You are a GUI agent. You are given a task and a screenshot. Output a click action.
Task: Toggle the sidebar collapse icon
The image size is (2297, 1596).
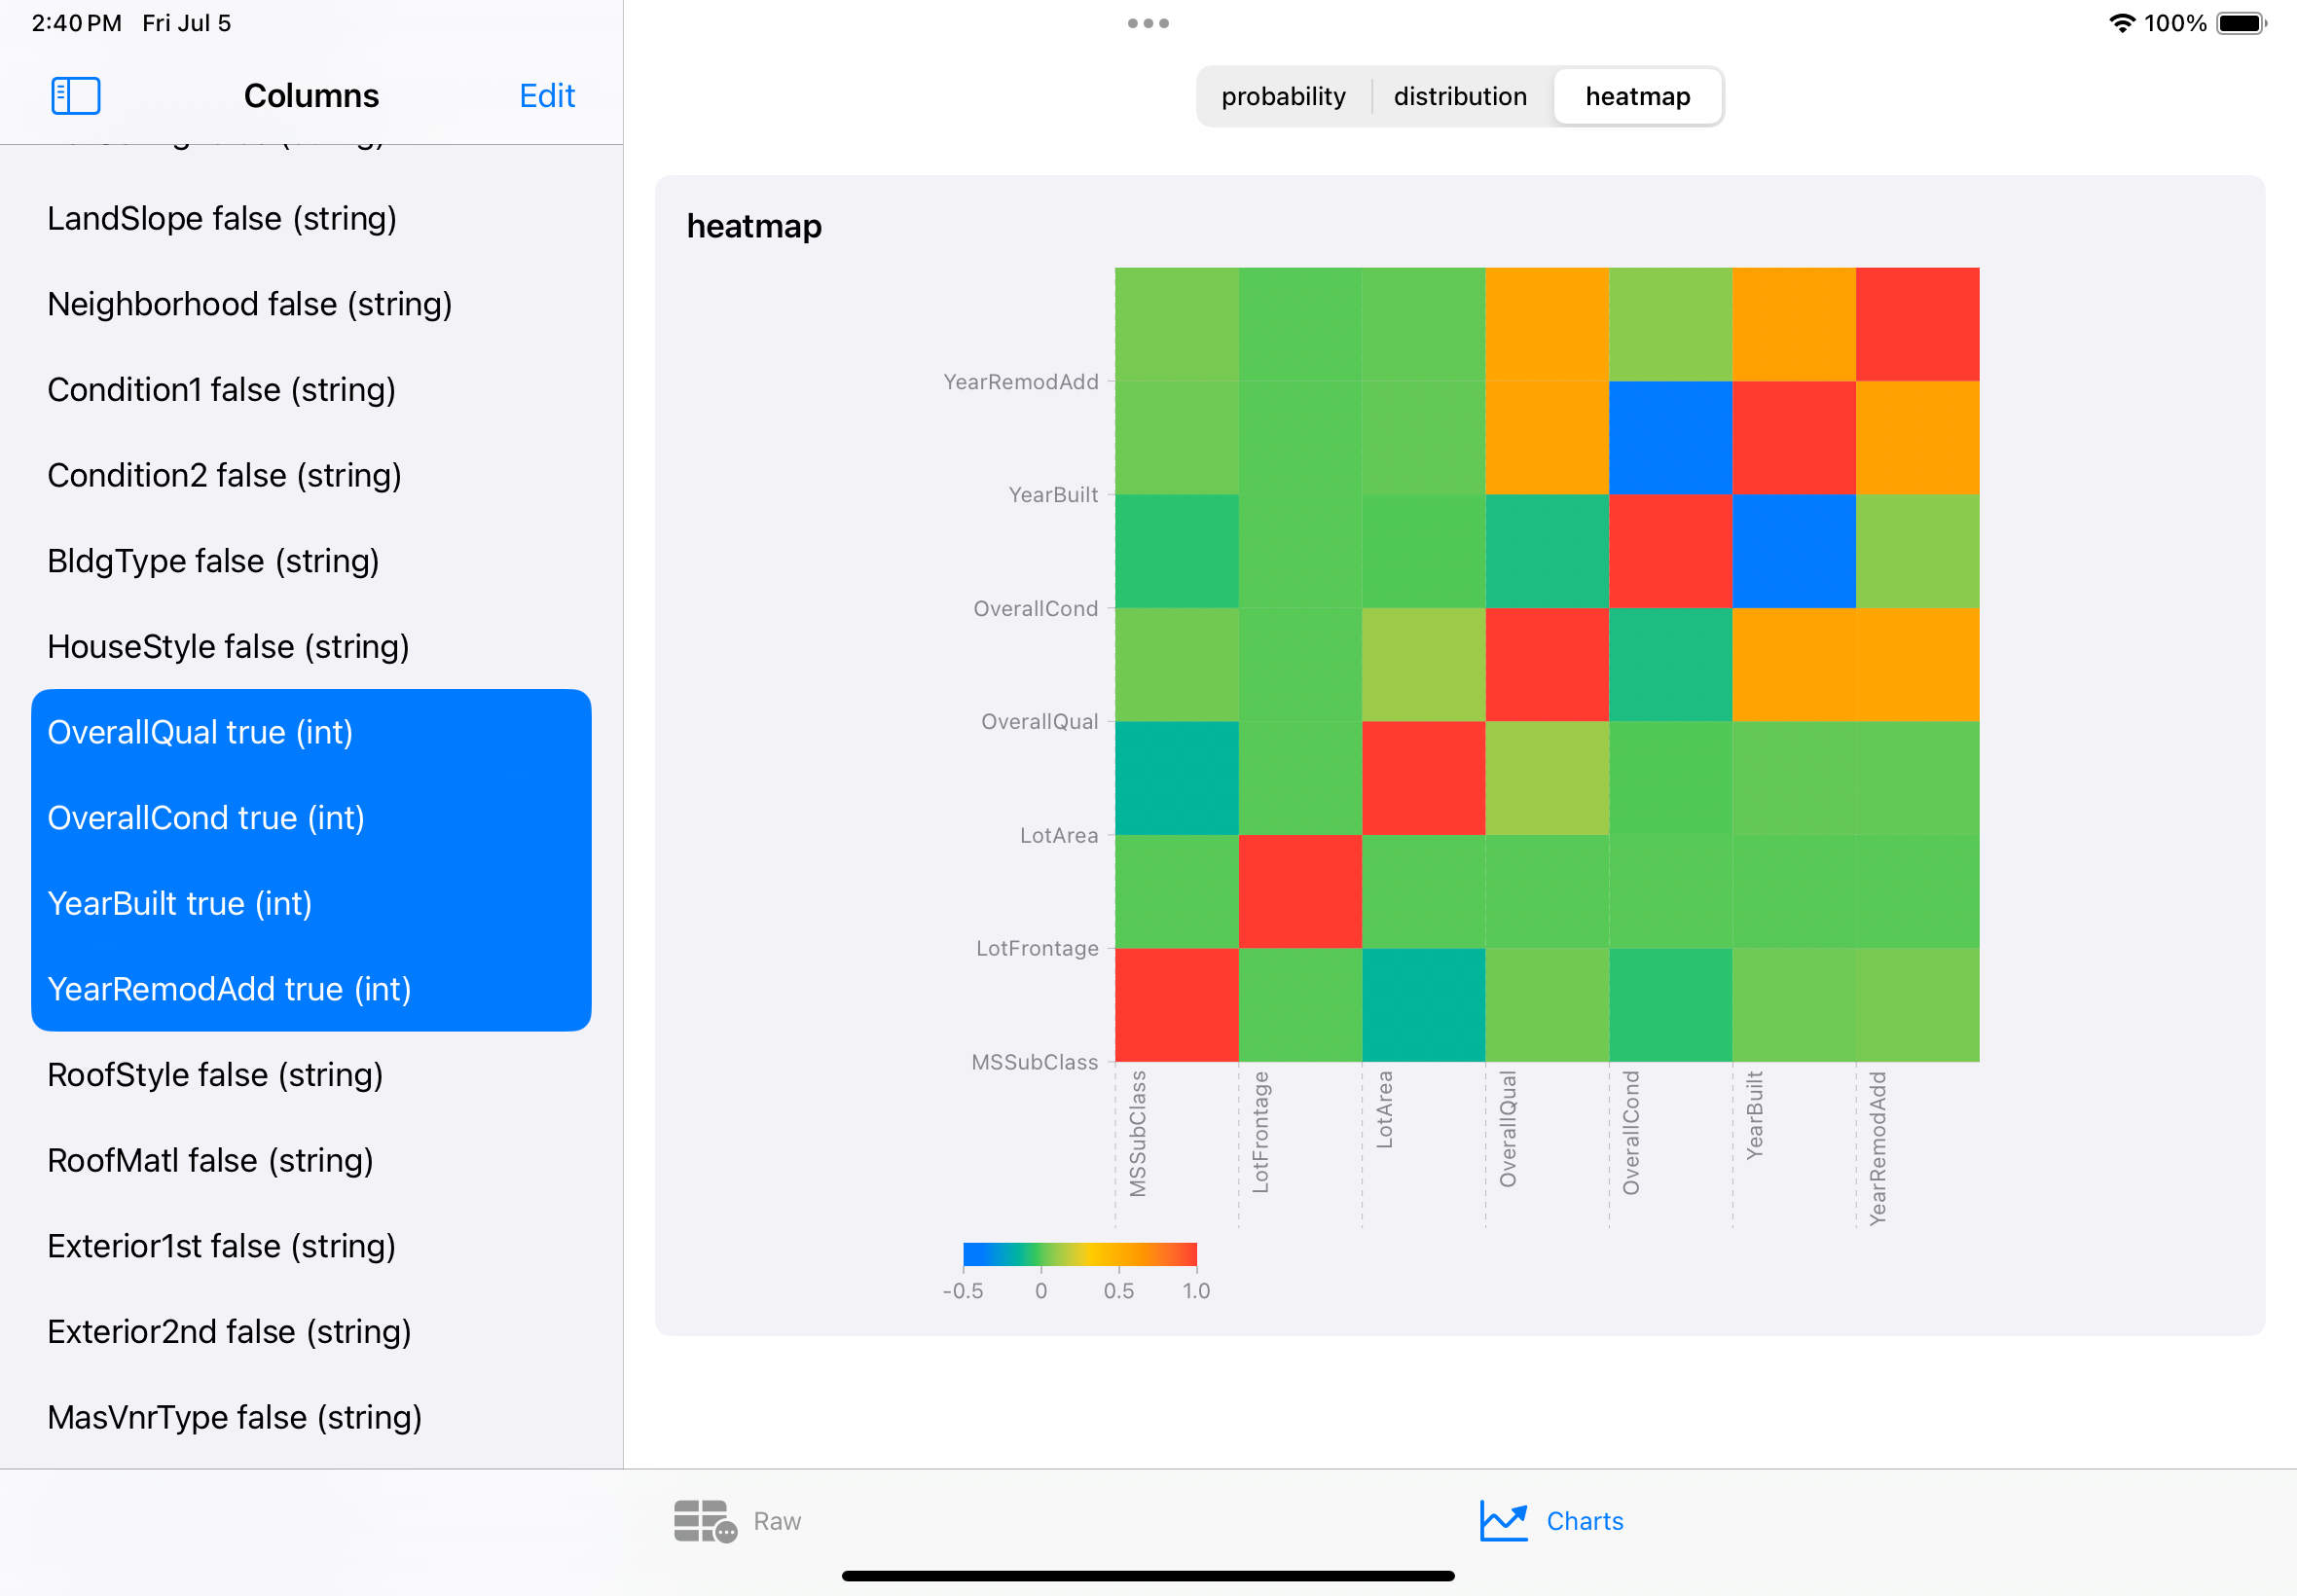coord(75,94)
